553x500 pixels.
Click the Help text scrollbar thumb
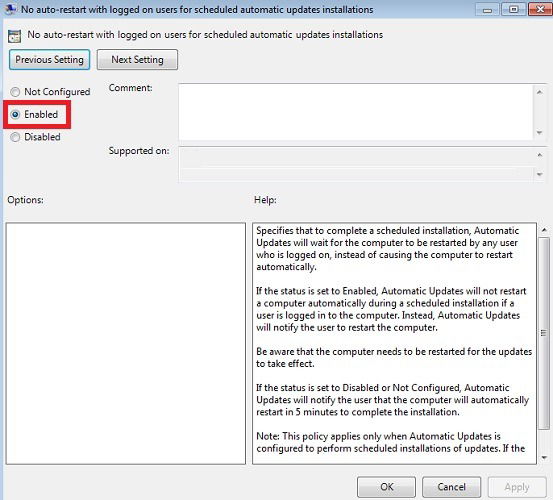544,333
